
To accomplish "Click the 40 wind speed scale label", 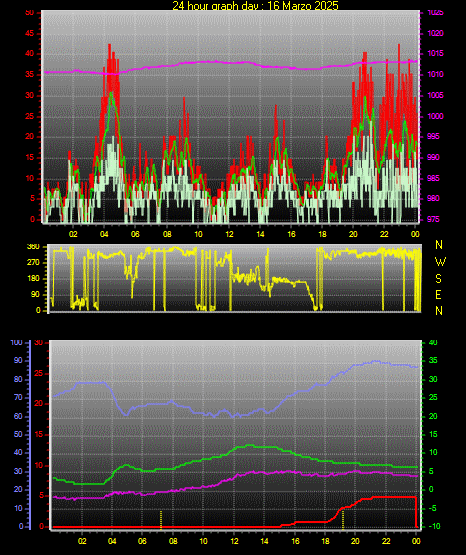I will click(29, 54).
